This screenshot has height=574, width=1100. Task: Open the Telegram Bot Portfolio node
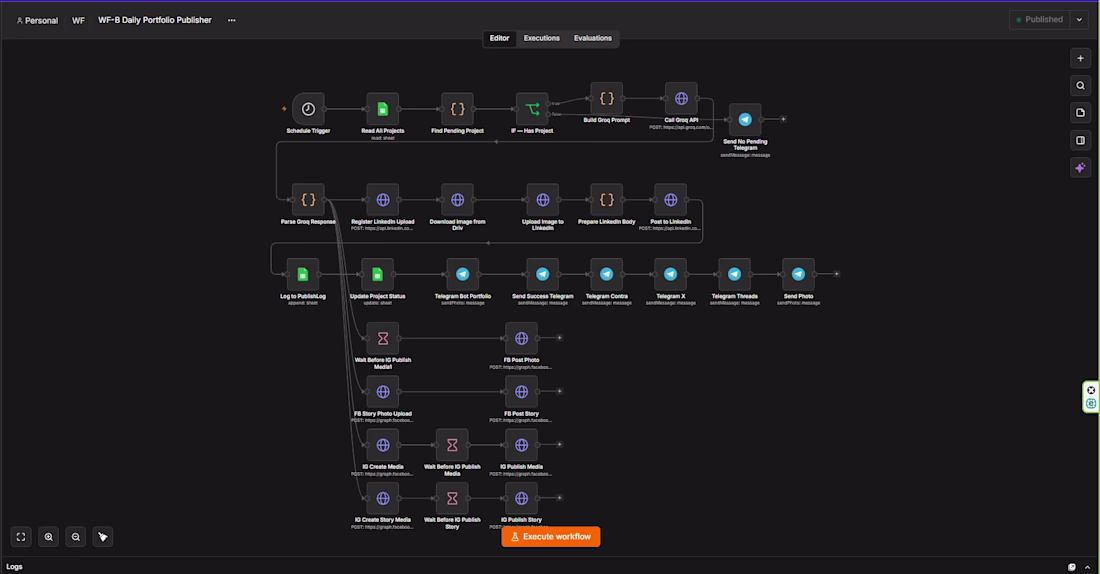462,274
